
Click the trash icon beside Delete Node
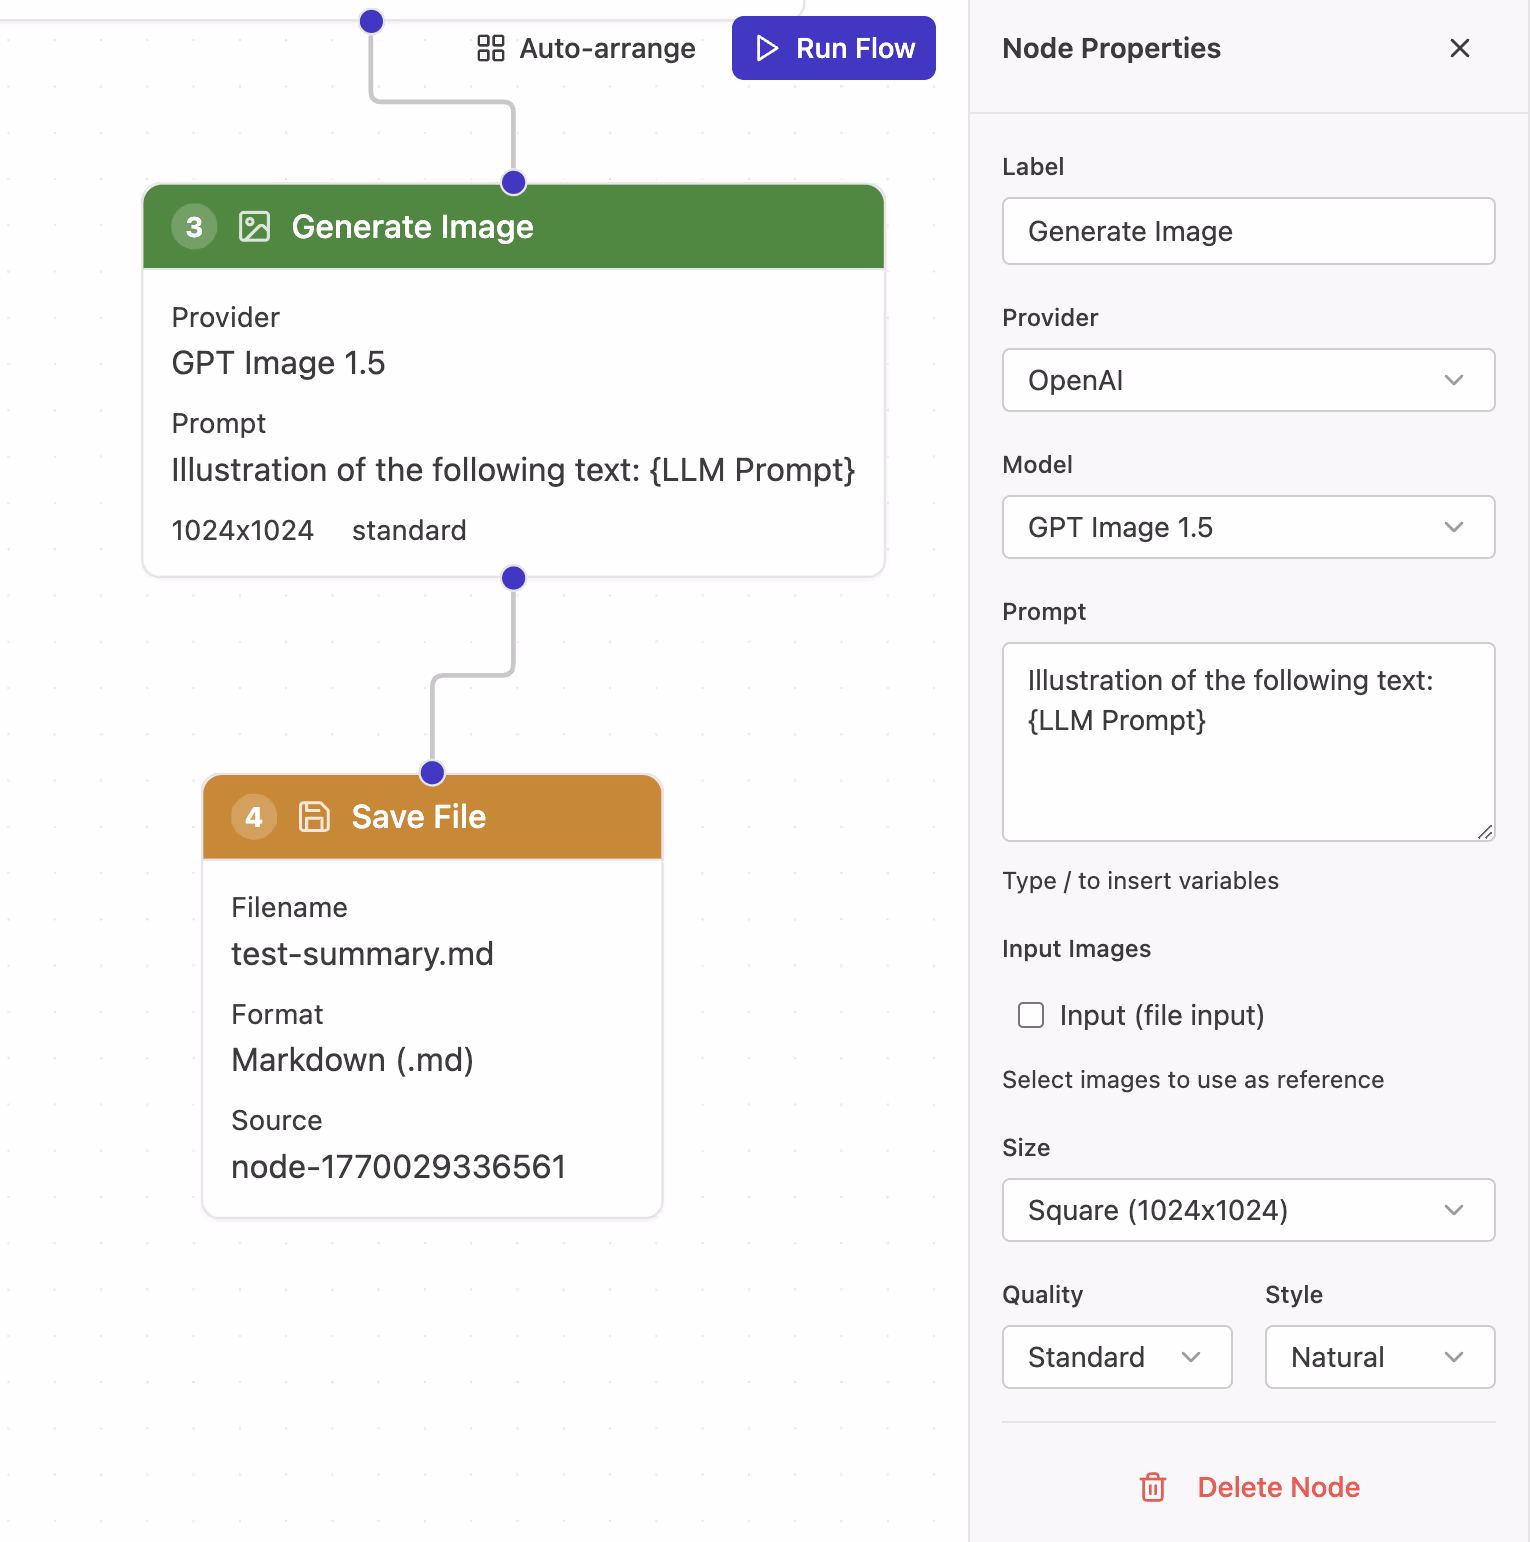(1153, 1487)
